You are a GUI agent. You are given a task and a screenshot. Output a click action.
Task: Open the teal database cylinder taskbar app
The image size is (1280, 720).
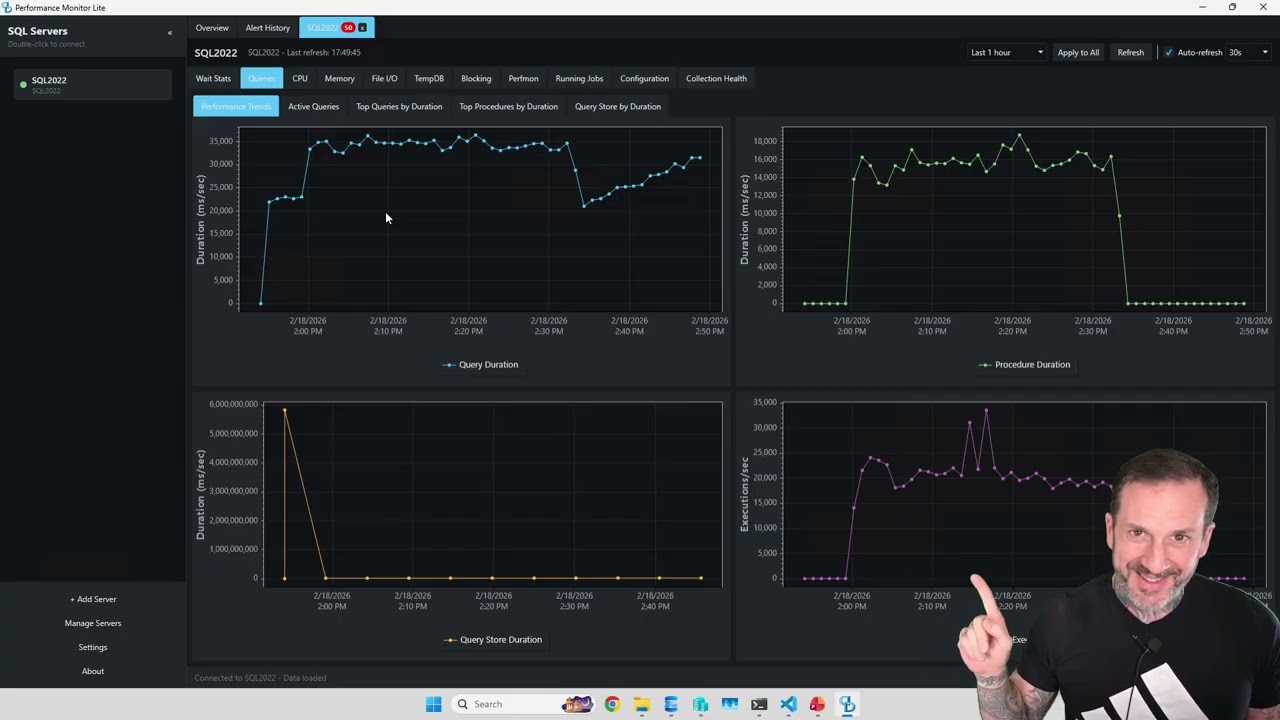(700, 704)
